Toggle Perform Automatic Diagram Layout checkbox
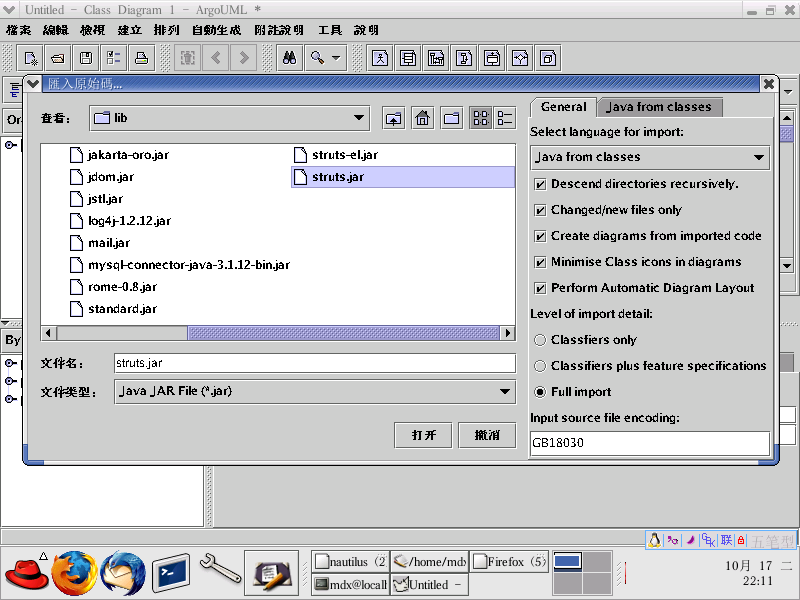This screenshot has width=800, height=600. point(540,288)
